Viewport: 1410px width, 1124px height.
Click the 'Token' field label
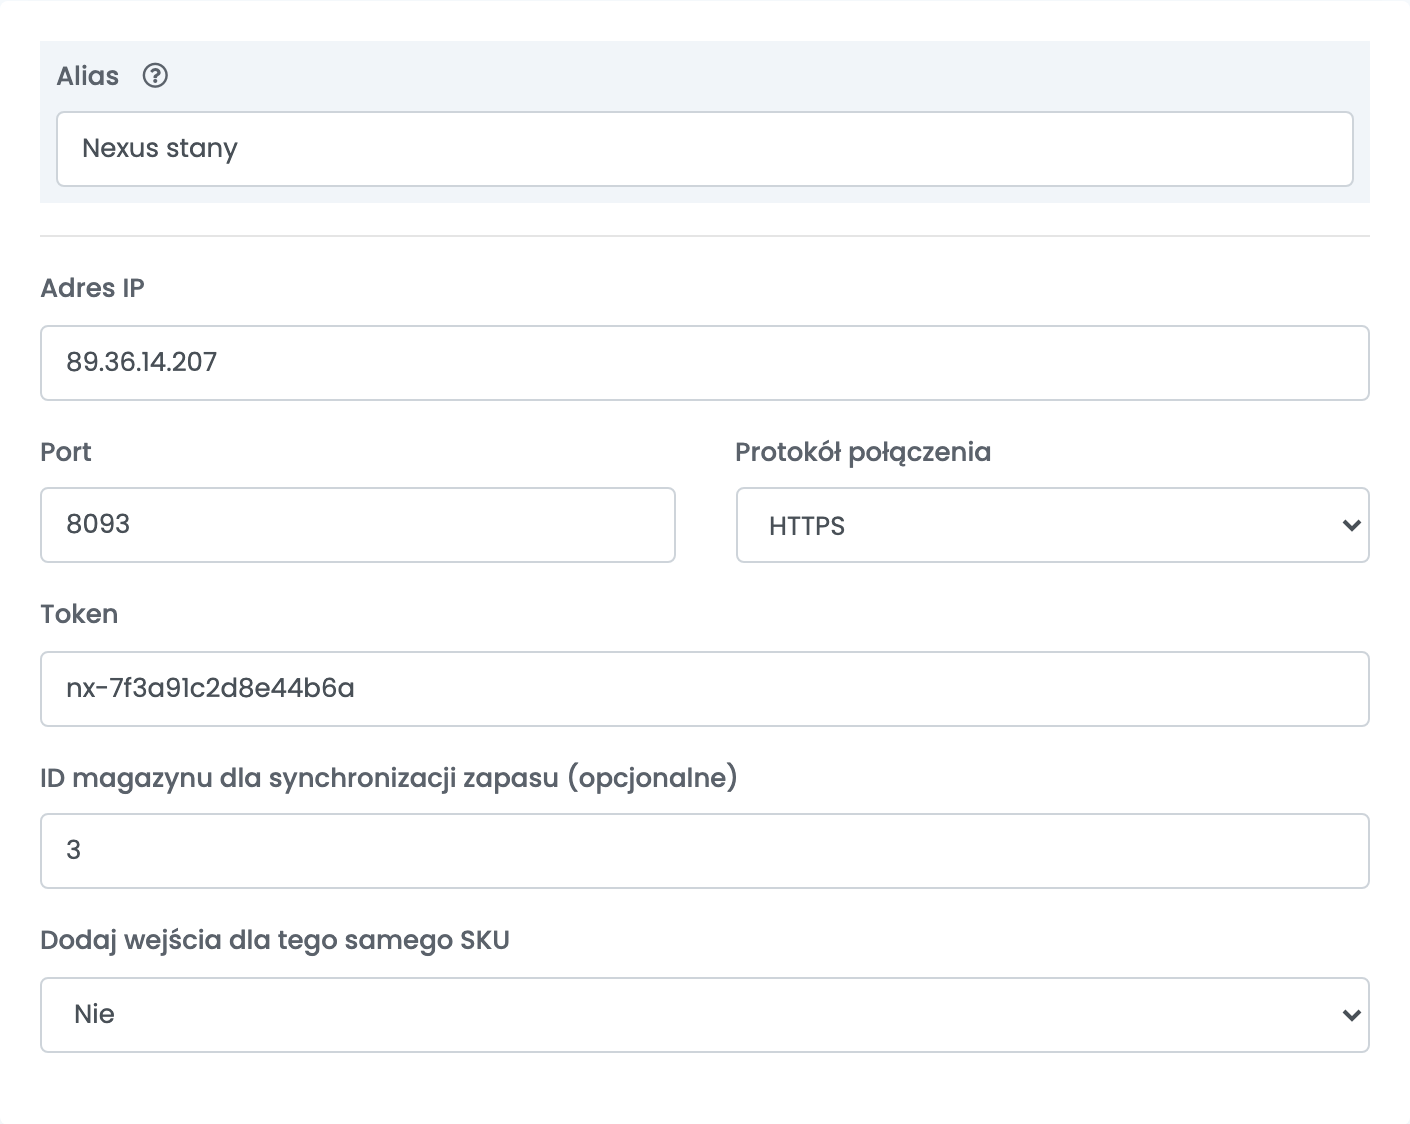[79, 614]
